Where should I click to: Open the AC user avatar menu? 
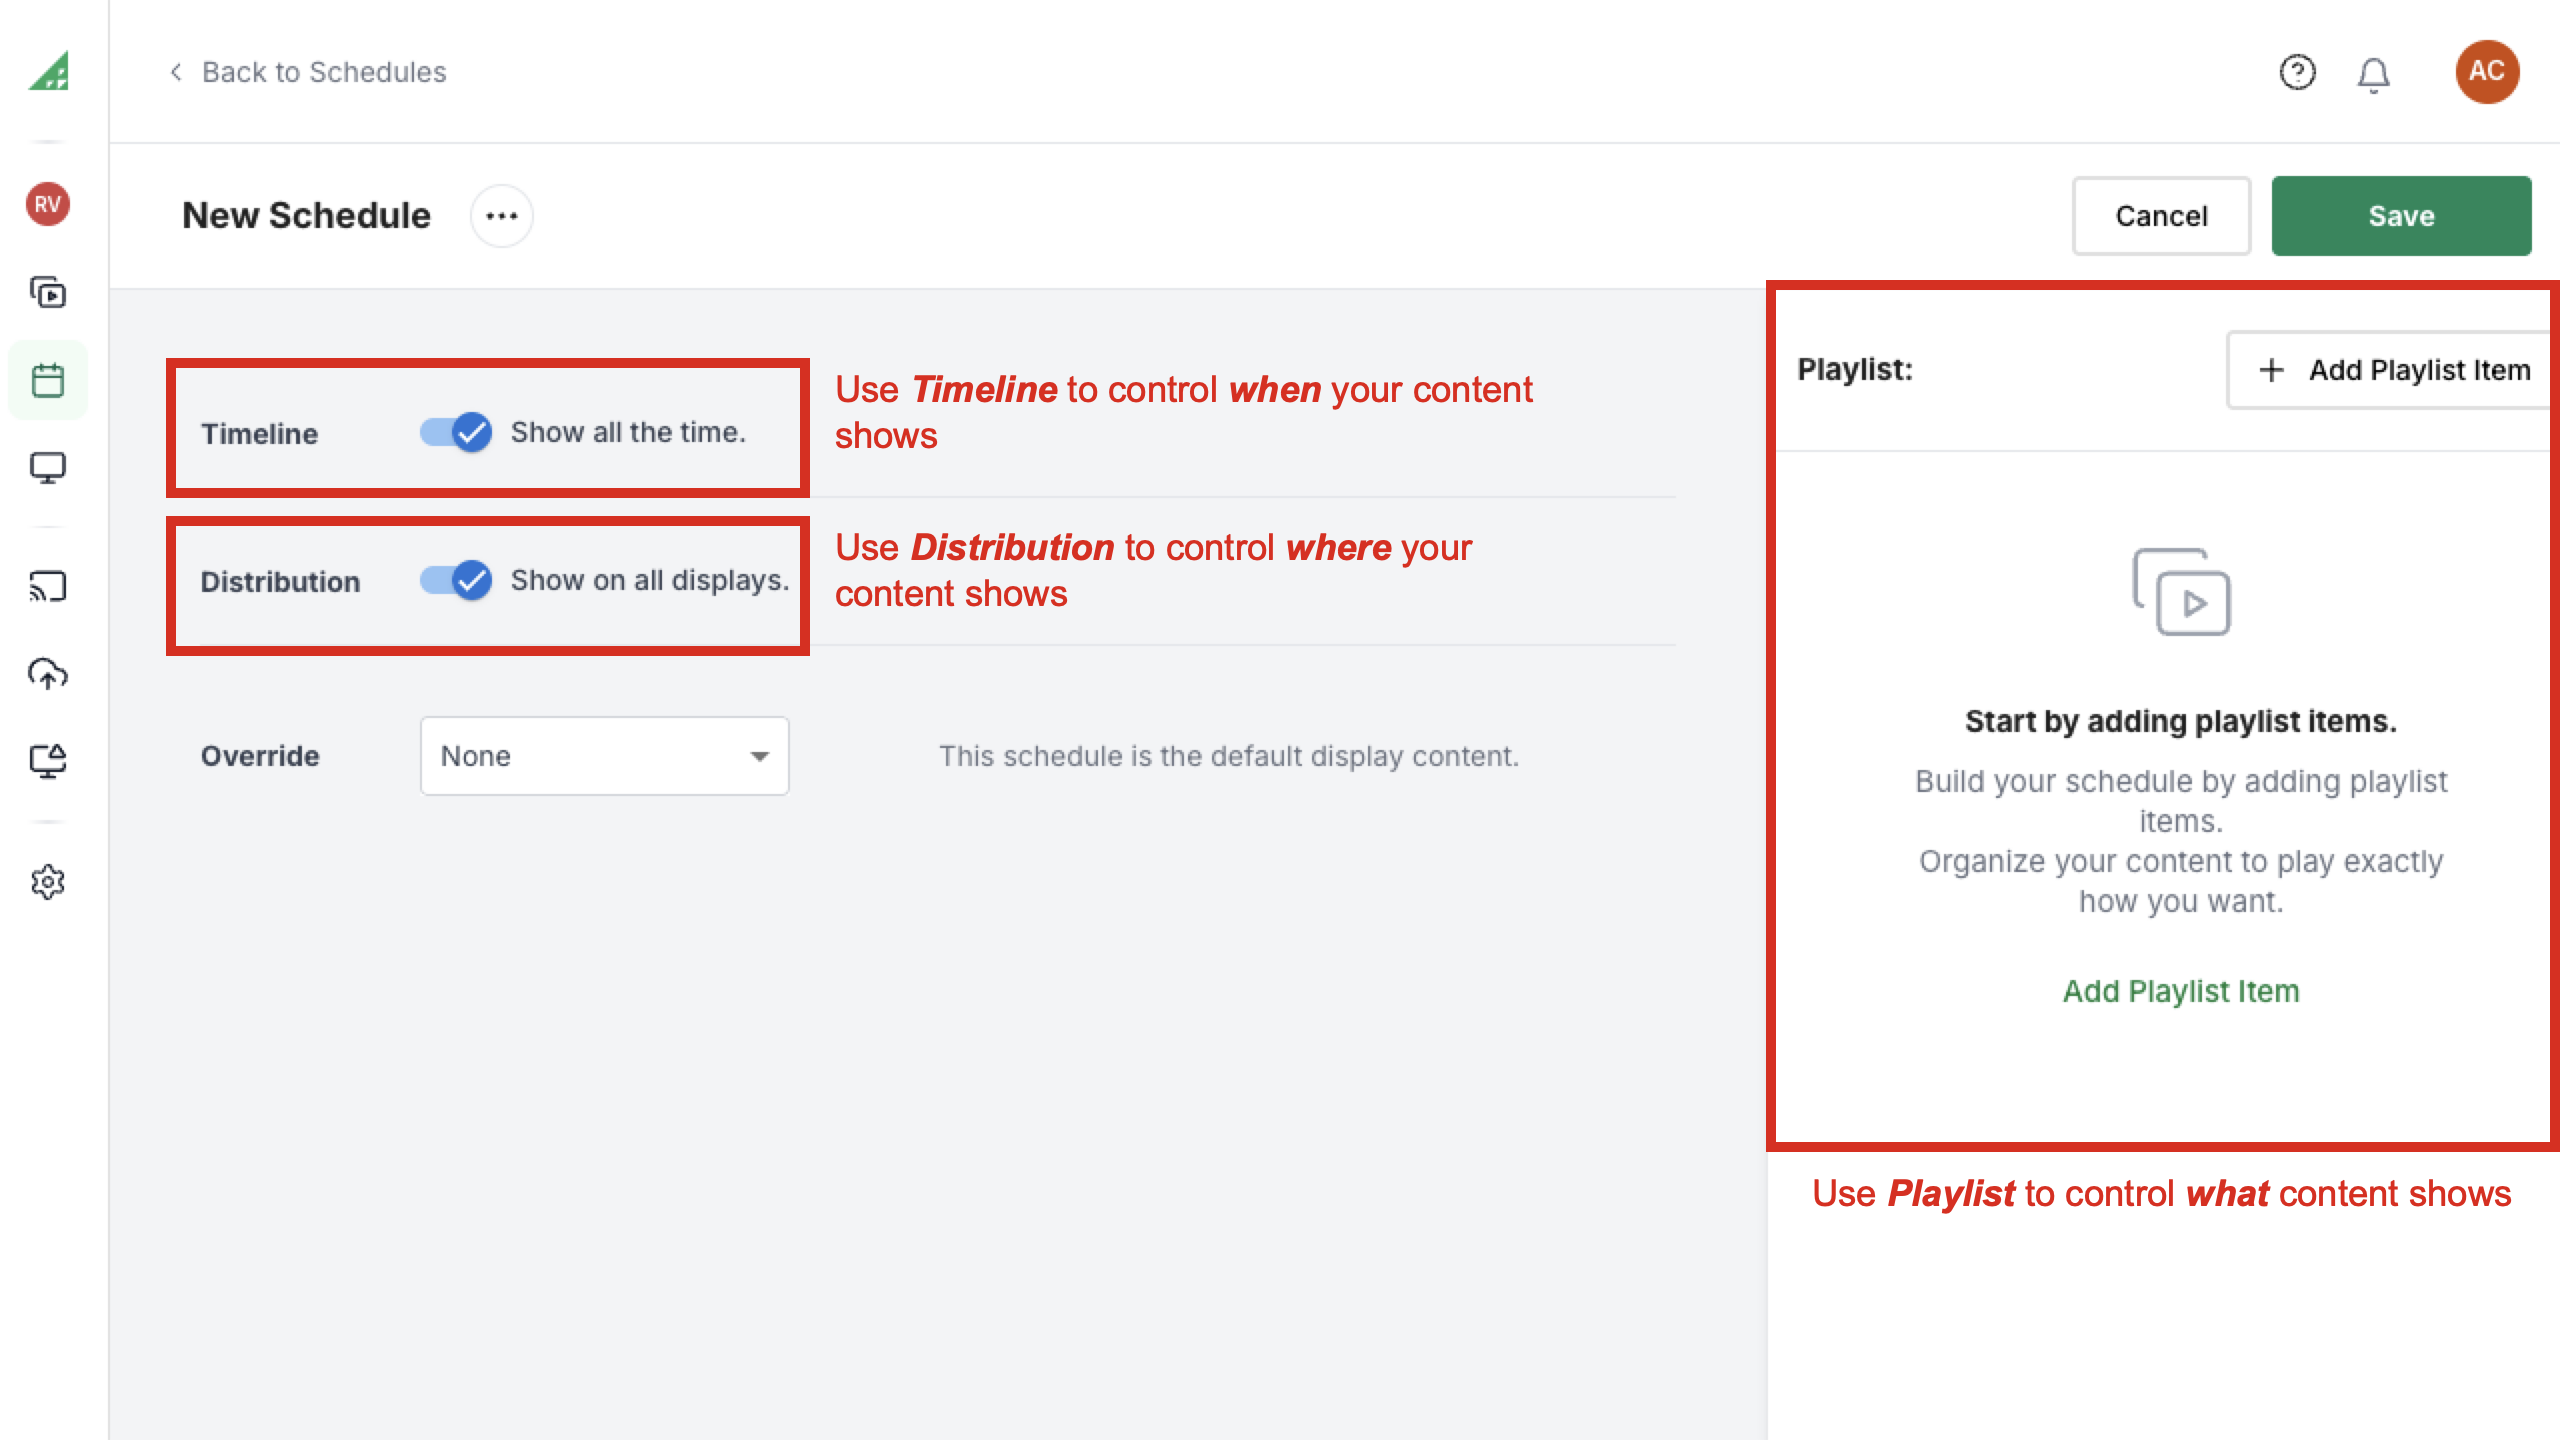tap(2487, 72)
